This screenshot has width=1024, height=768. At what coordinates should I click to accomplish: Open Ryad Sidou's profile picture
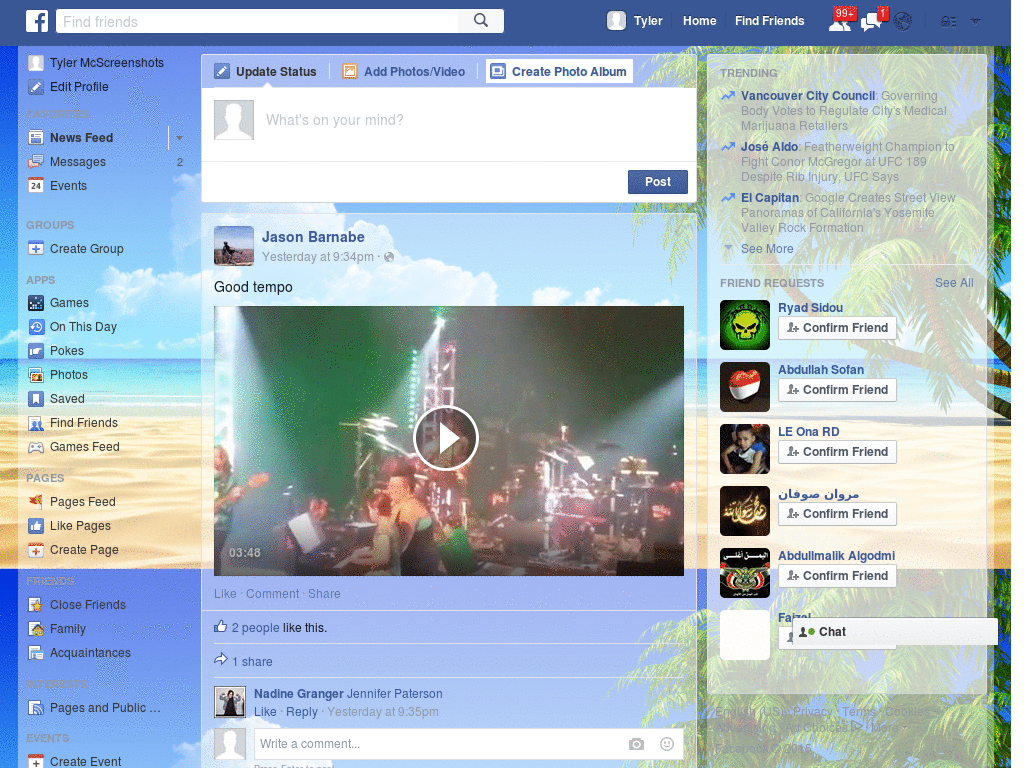[x=744, y=325]
